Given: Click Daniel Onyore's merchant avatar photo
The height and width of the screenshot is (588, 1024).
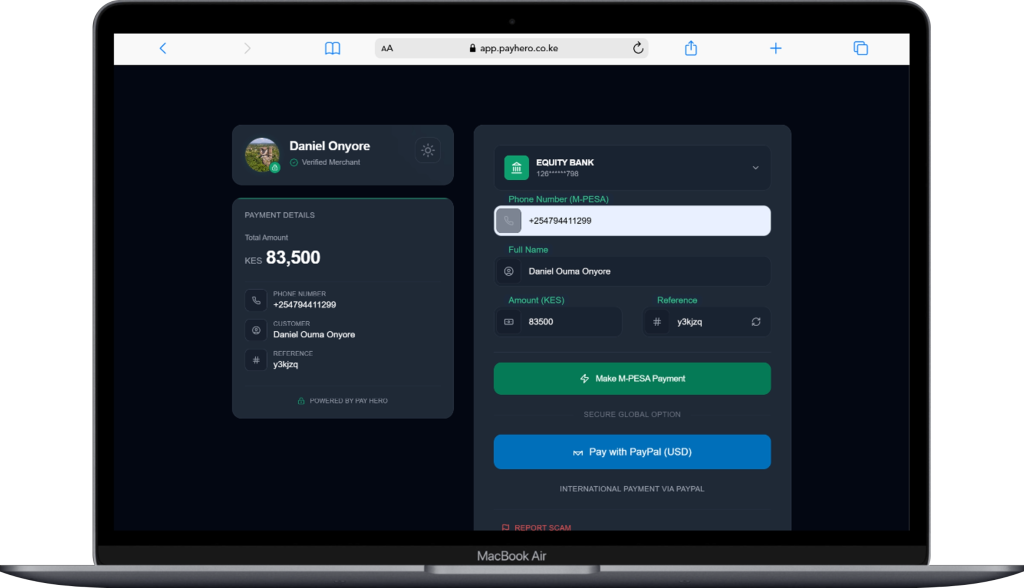Looking at the screenshot, I should 262,155.
